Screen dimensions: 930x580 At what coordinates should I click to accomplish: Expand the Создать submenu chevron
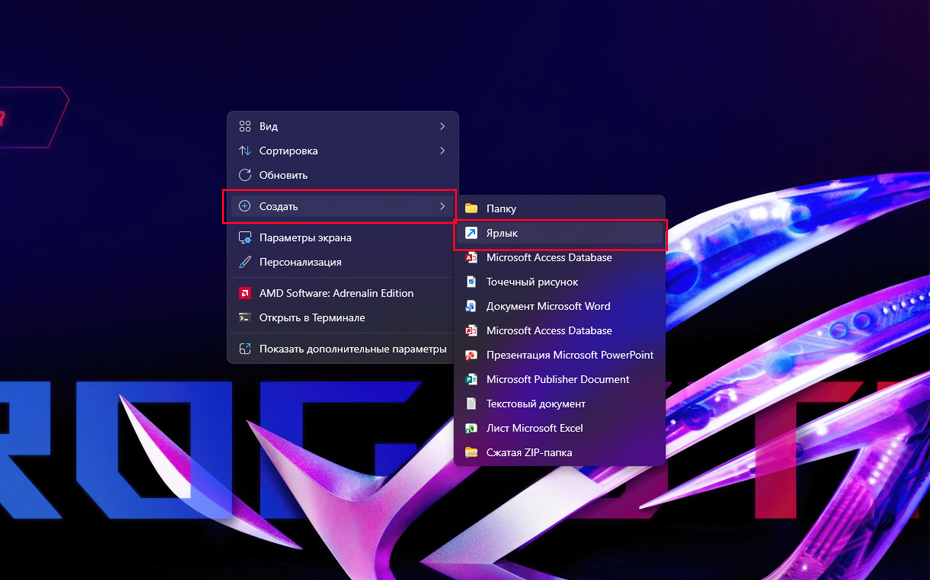pyautogui.click(x=442, y=206)
